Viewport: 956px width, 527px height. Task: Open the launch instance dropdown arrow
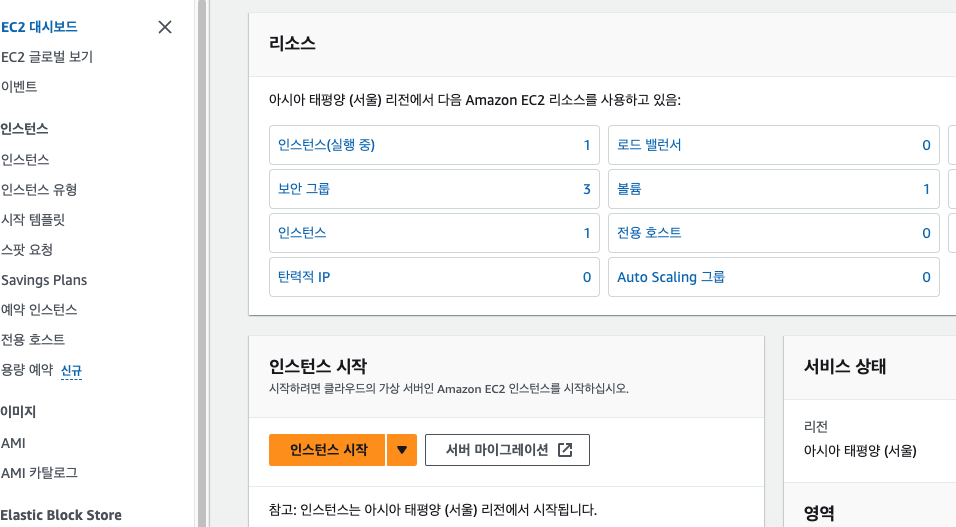click(x=402, y=450)
